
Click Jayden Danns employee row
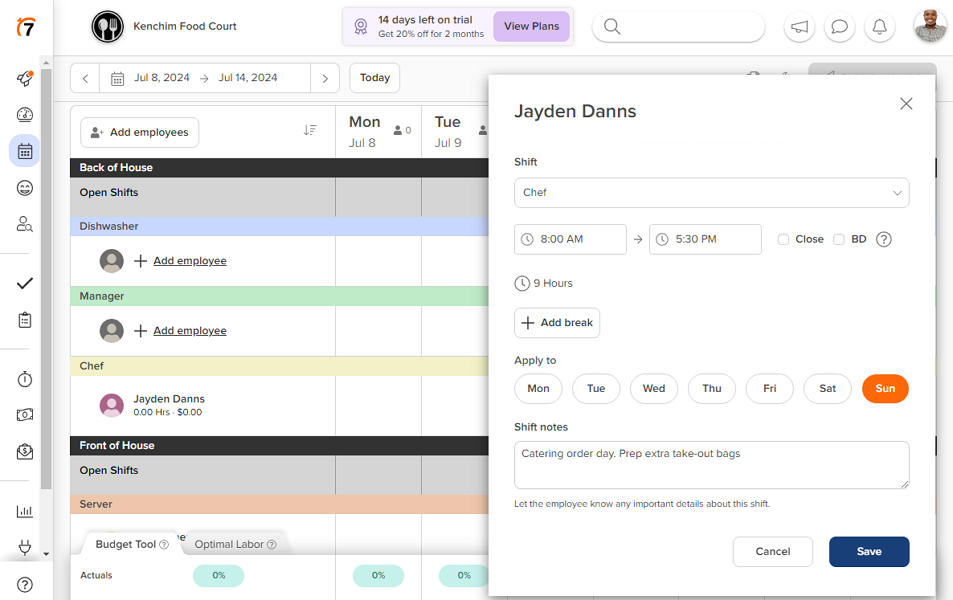[203, 405]
